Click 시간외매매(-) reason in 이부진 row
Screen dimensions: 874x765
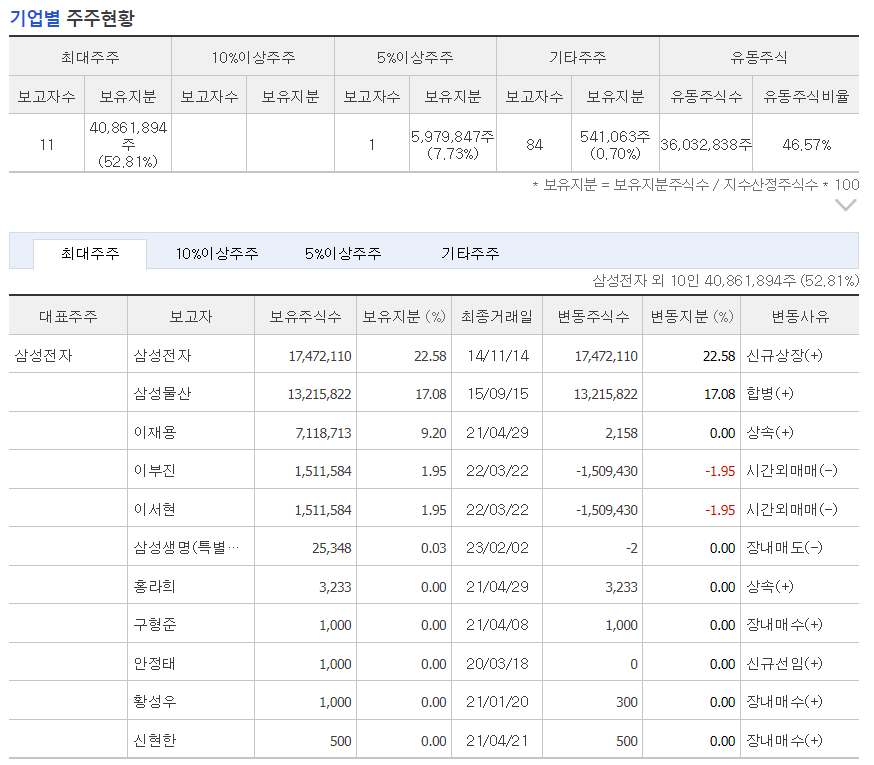(792, 471)
